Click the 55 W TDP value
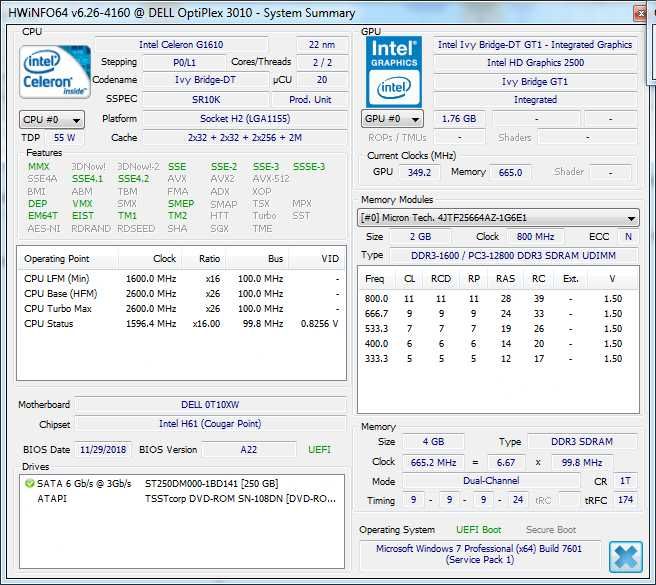 (x=64, y=137)
